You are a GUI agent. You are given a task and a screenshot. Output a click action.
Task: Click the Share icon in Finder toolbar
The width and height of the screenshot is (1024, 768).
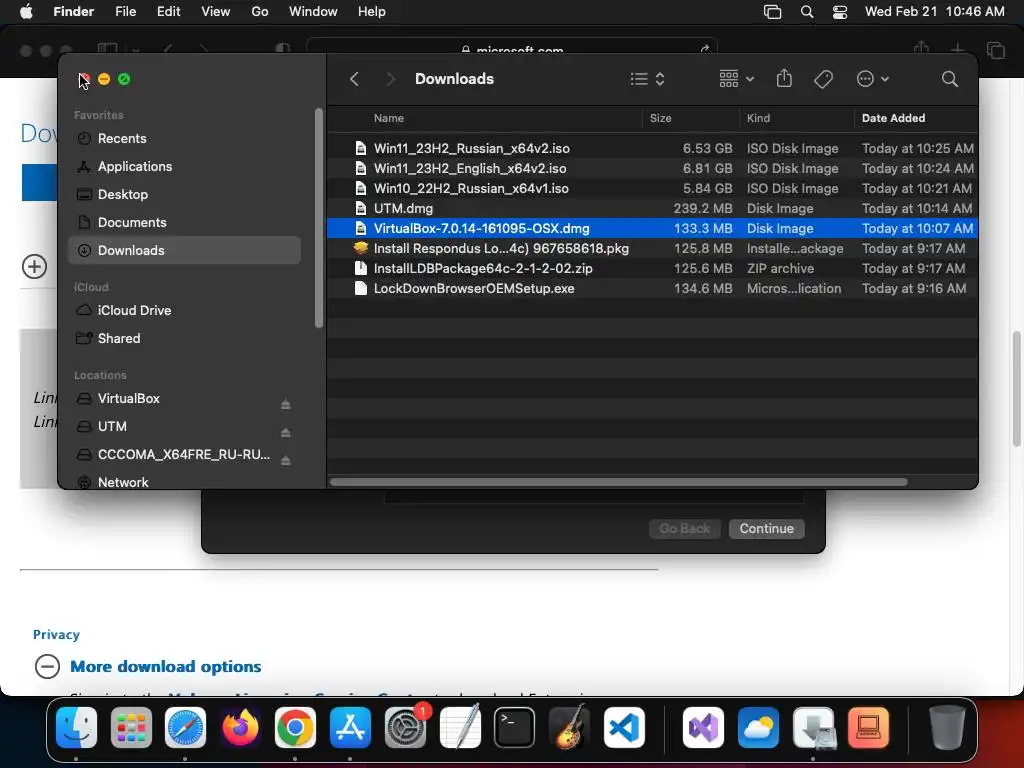tap(784, 79)
